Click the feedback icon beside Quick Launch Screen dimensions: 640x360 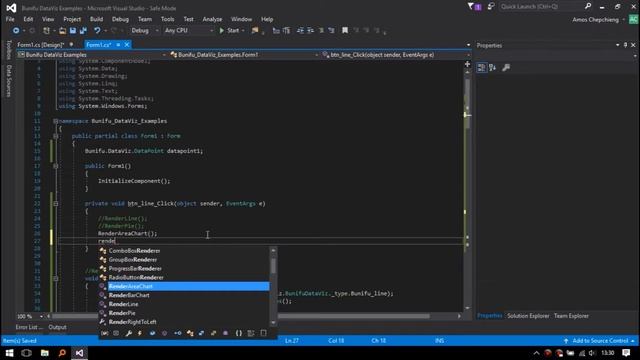[491, 7]
